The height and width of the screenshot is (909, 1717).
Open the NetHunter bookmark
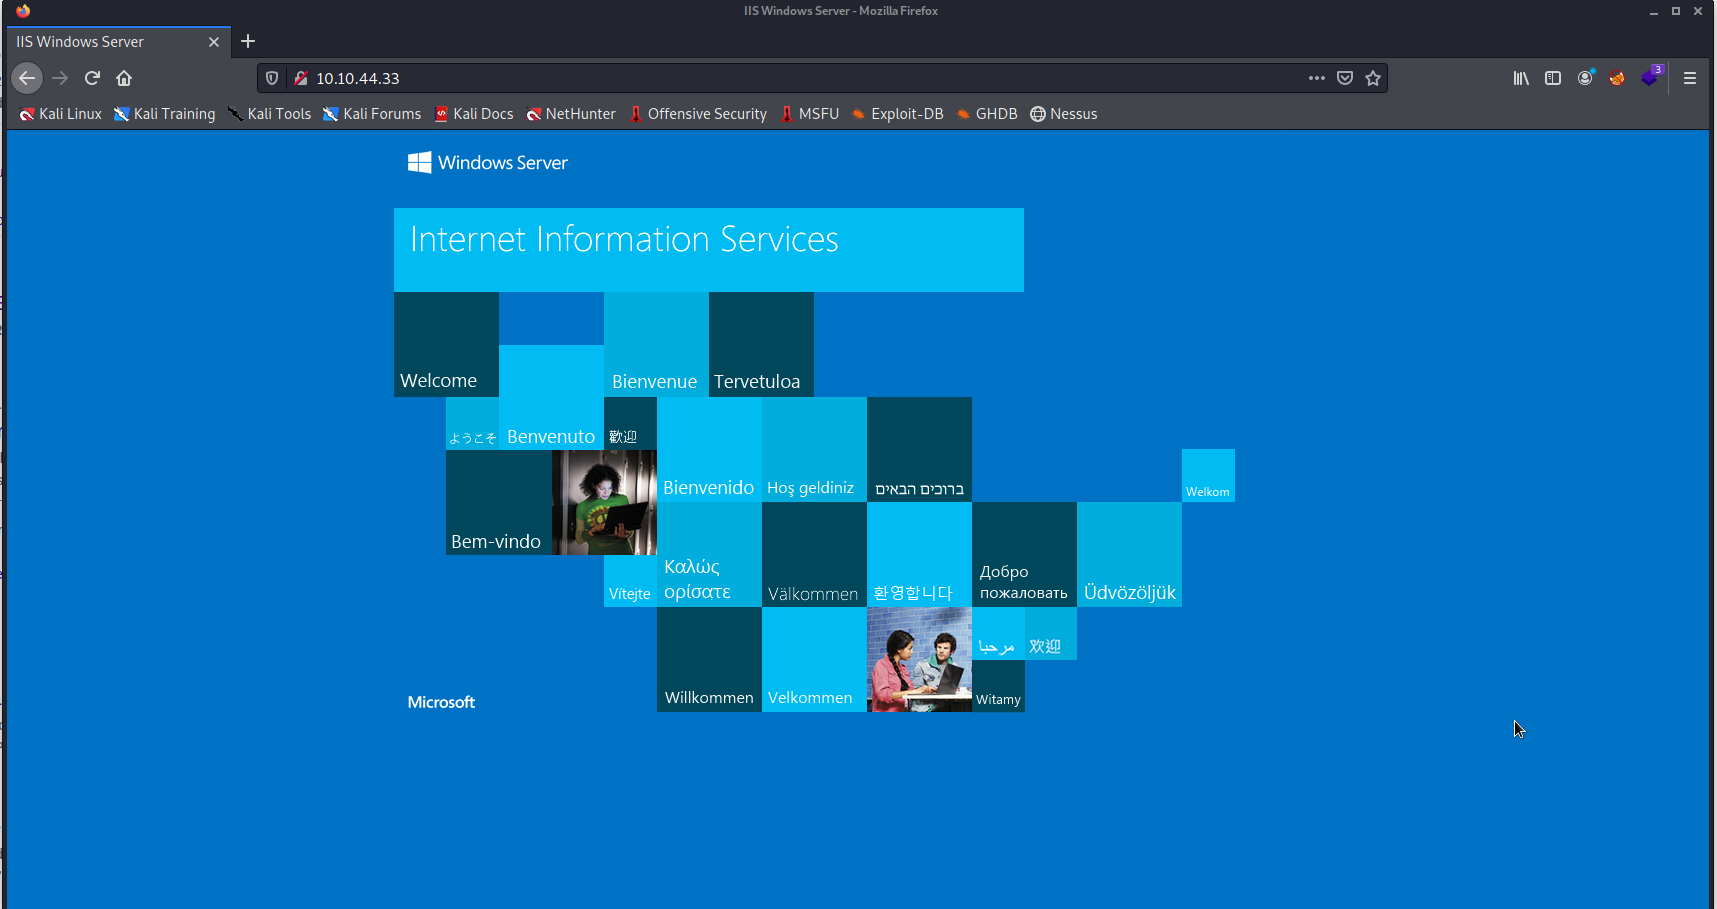click(571, 114)
